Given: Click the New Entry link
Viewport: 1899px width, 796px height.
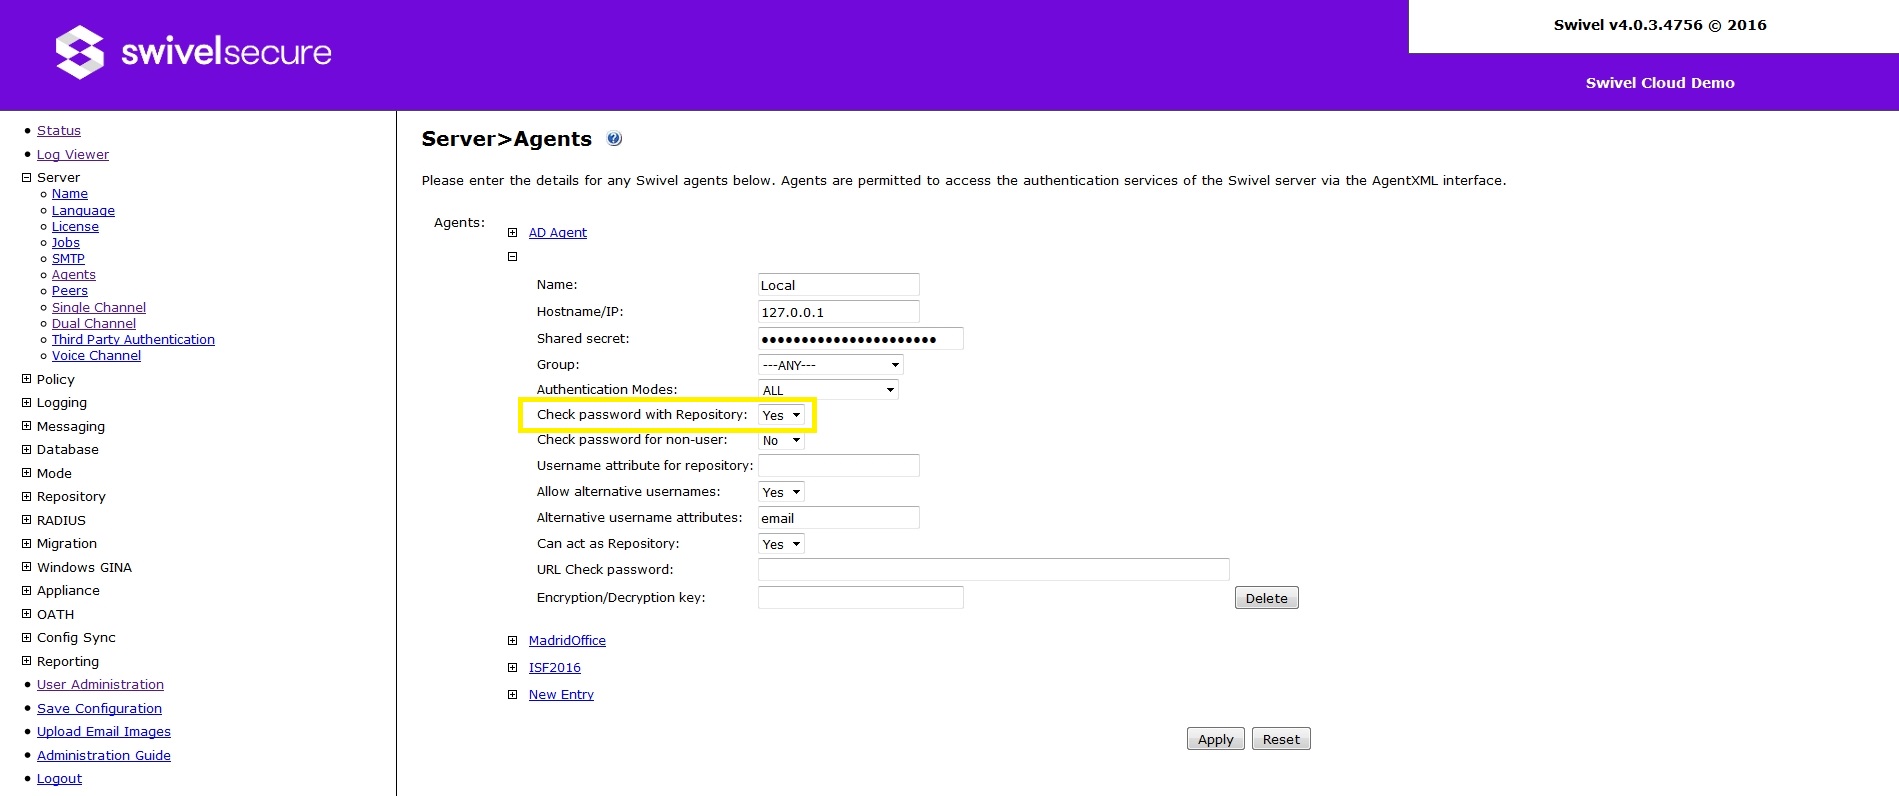Looking at the screenshot, I should pyautogui.click(x=561, y=695).
